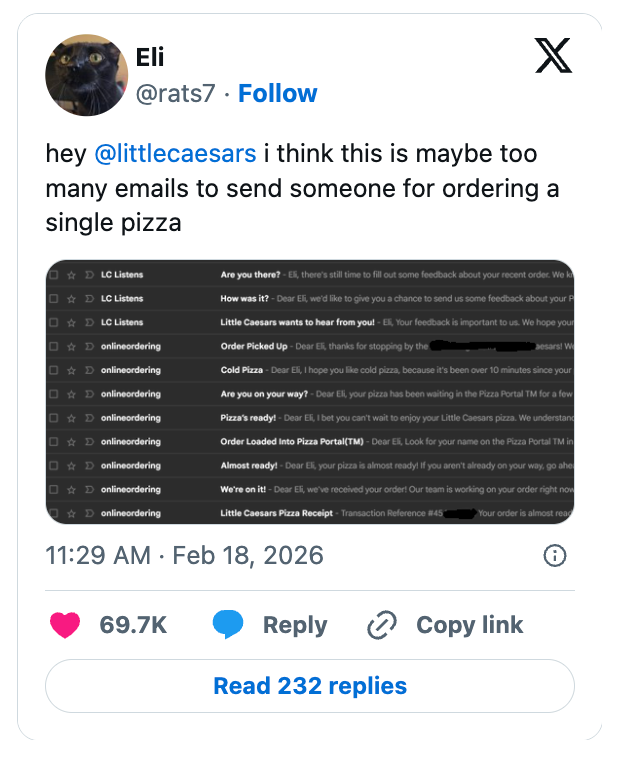
Task: Star the 'Cold Pizza' email
Action: tap(73, 370)
